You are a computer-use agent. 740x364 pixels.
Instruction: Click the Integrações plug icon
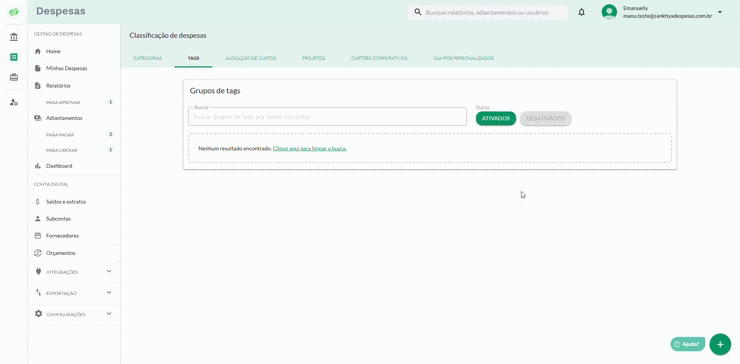[x=38, y=271]
